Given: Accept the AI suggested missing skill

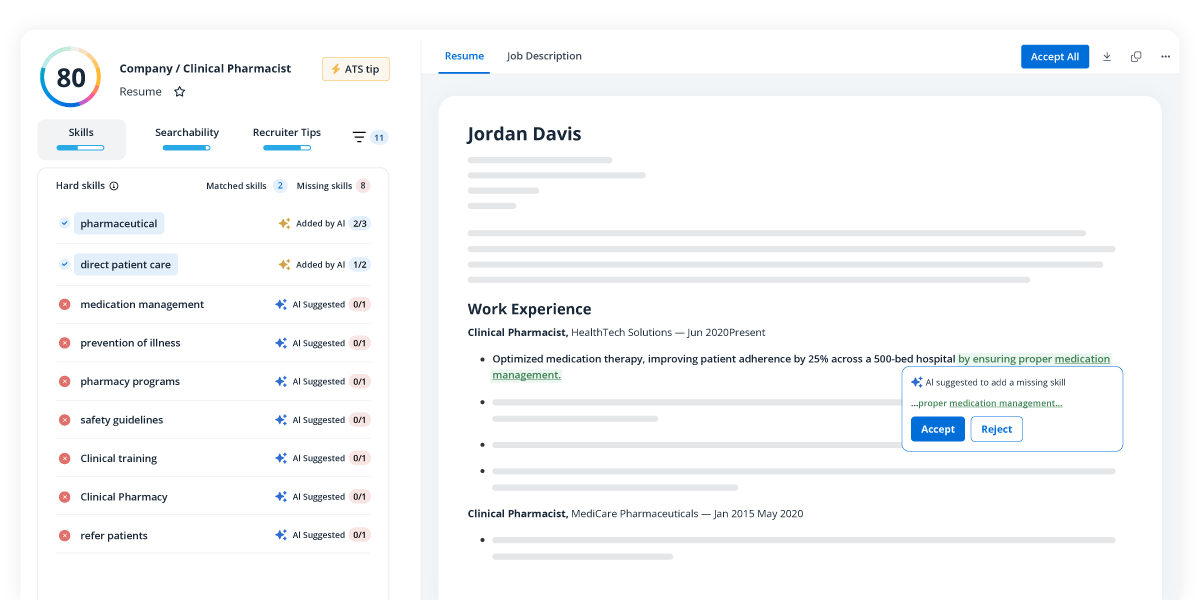Looking at the screenshot, I should click(x=937, y=429).
